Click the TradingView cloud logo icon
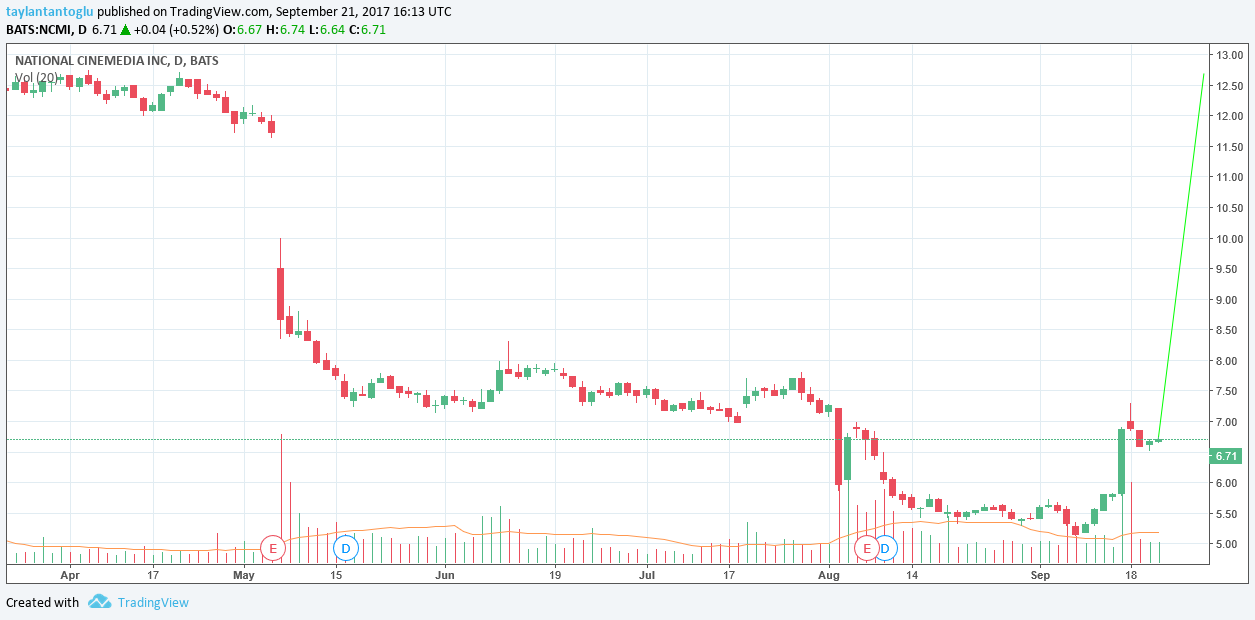Viewport: 1255px width, 620px height. pos(99,602)
